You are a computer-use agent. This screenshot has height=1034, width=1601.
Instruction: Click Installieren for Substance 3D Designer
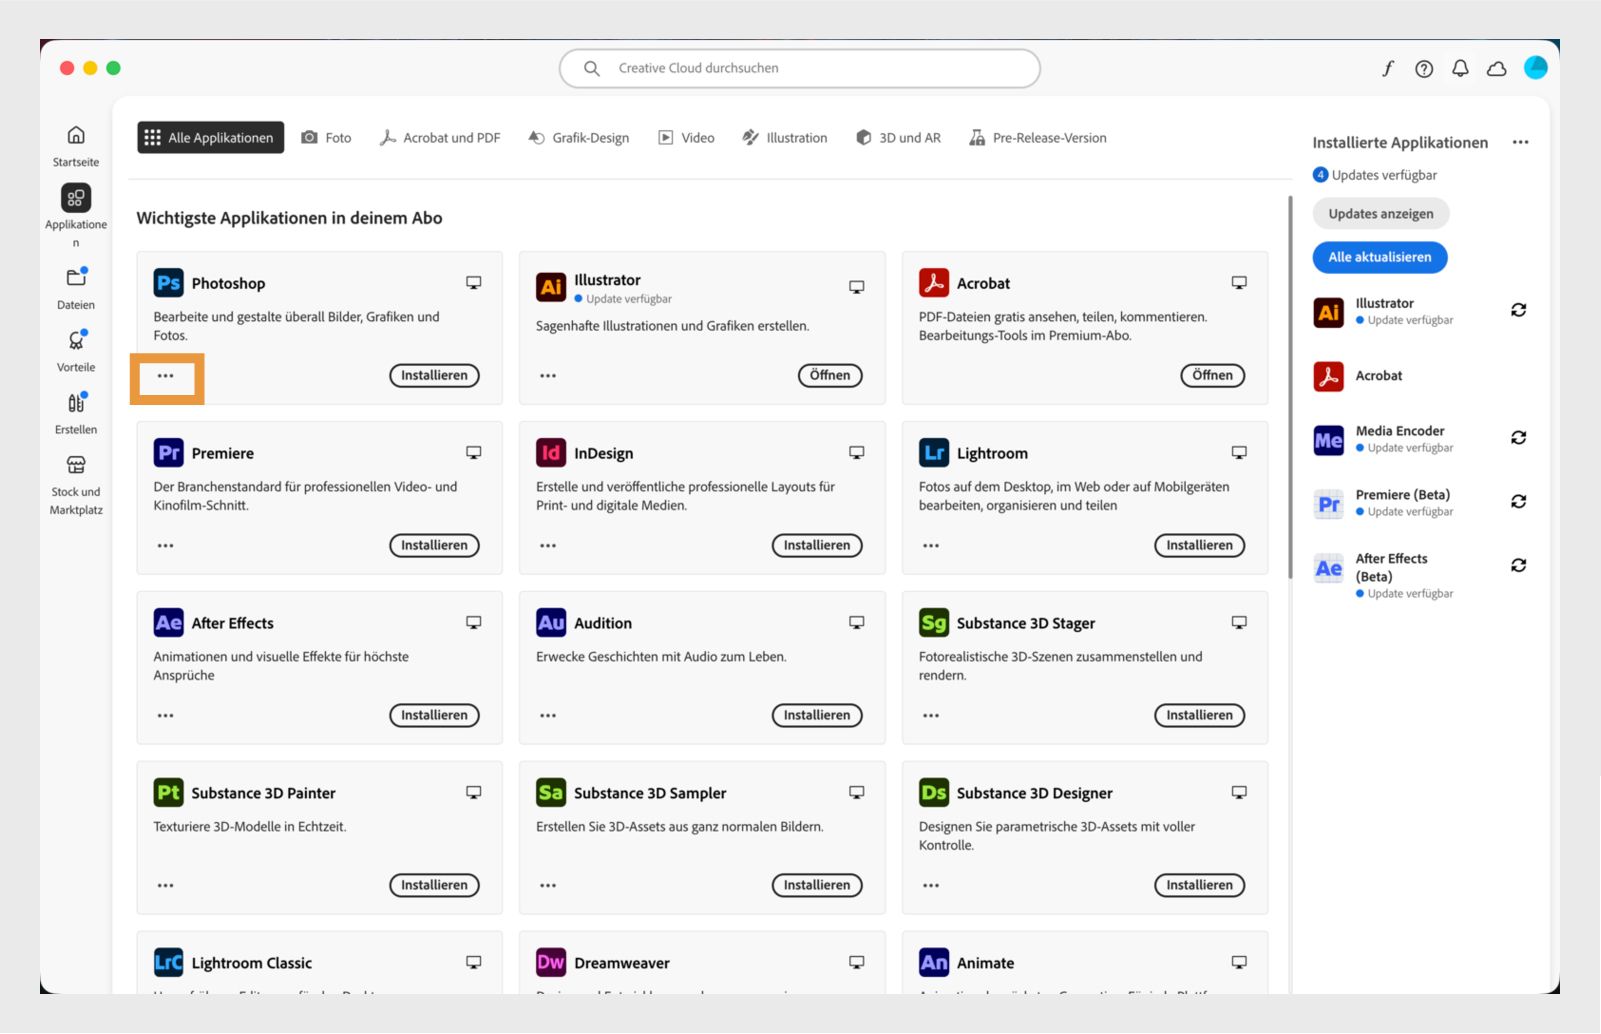click(1200, 886)
